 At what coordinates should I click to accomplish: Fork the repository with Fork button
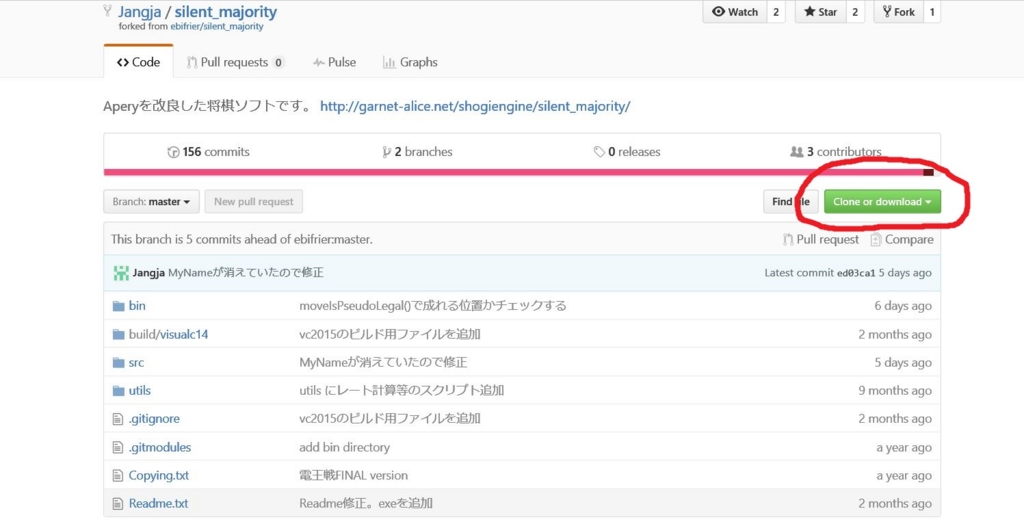[899, 12]
